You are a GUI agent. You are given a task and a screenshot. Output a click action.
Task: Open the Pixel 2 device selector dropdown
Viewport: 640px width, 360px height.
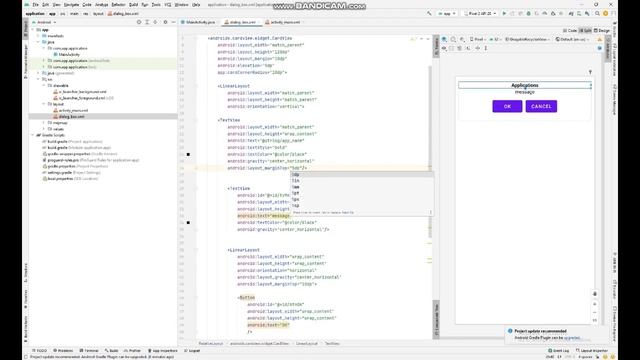pyautogui.click(x=480, y=13)
